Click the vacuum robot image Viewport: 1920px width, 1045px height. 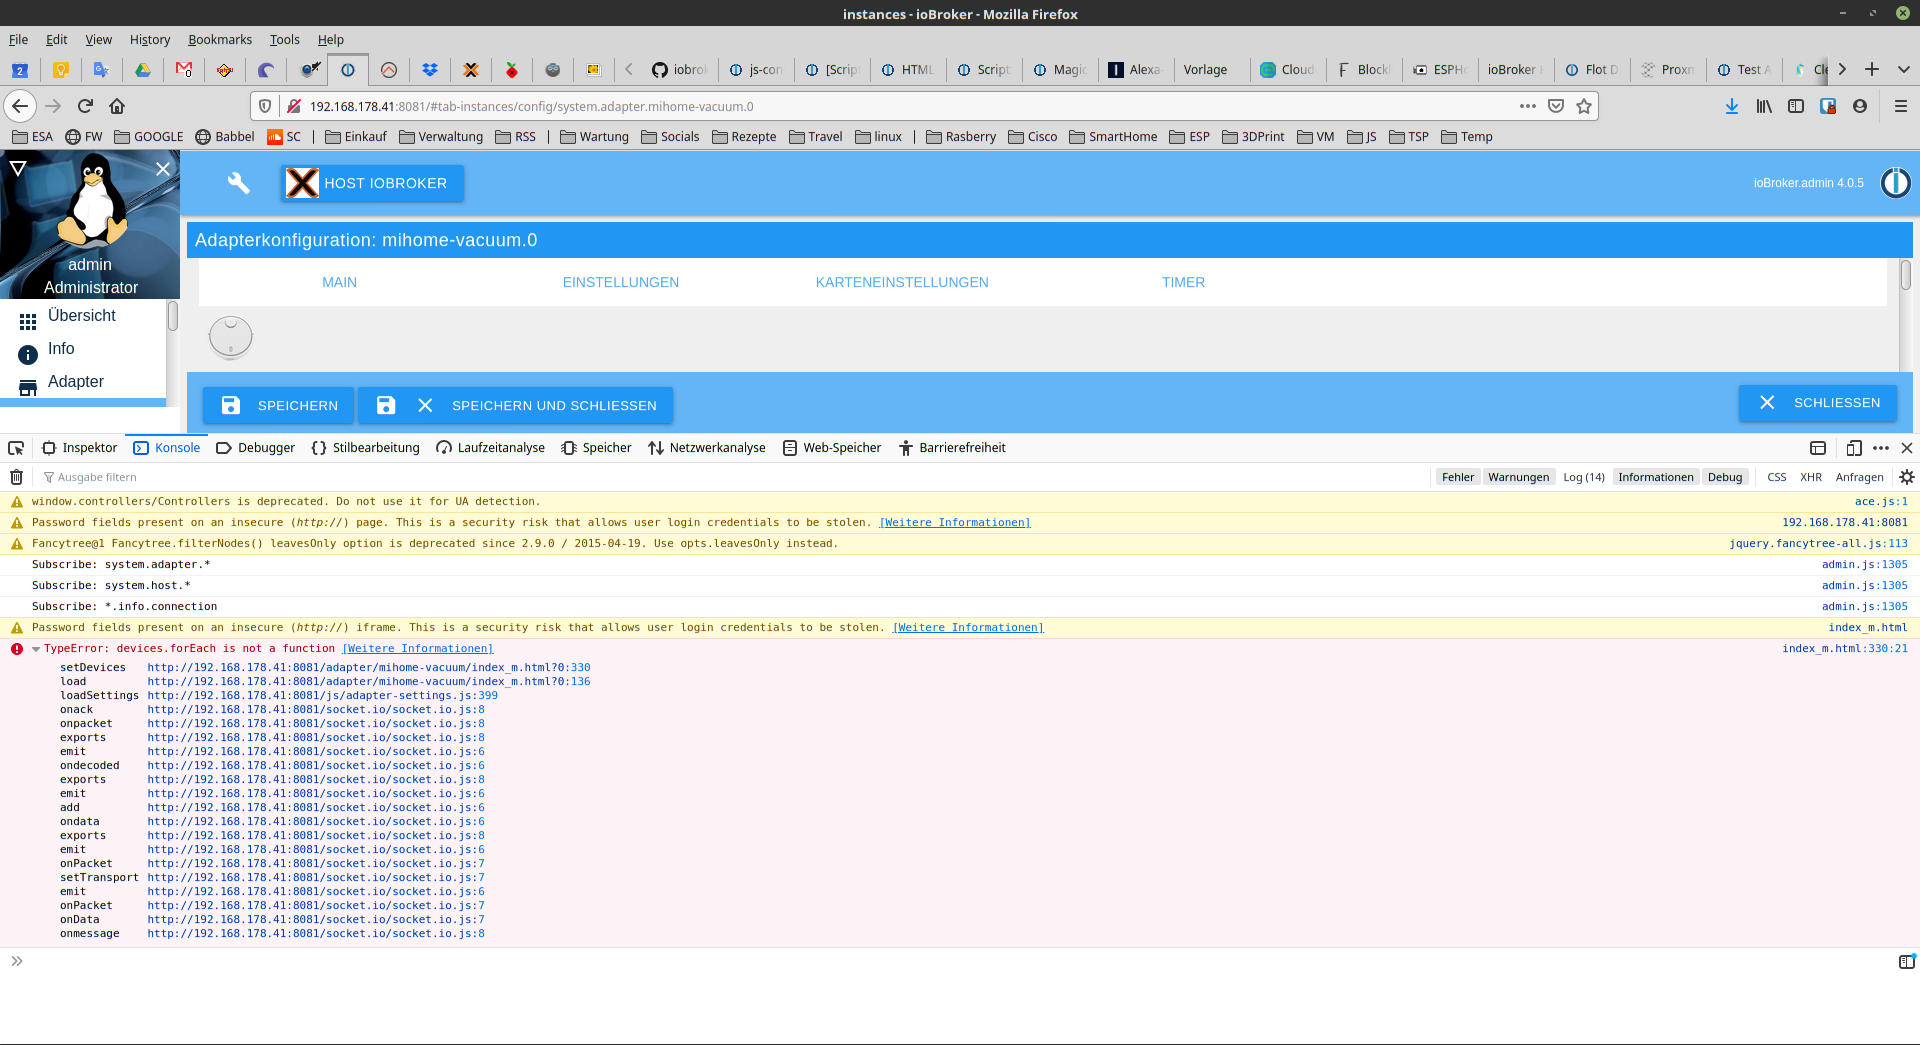tap(231, 337)
